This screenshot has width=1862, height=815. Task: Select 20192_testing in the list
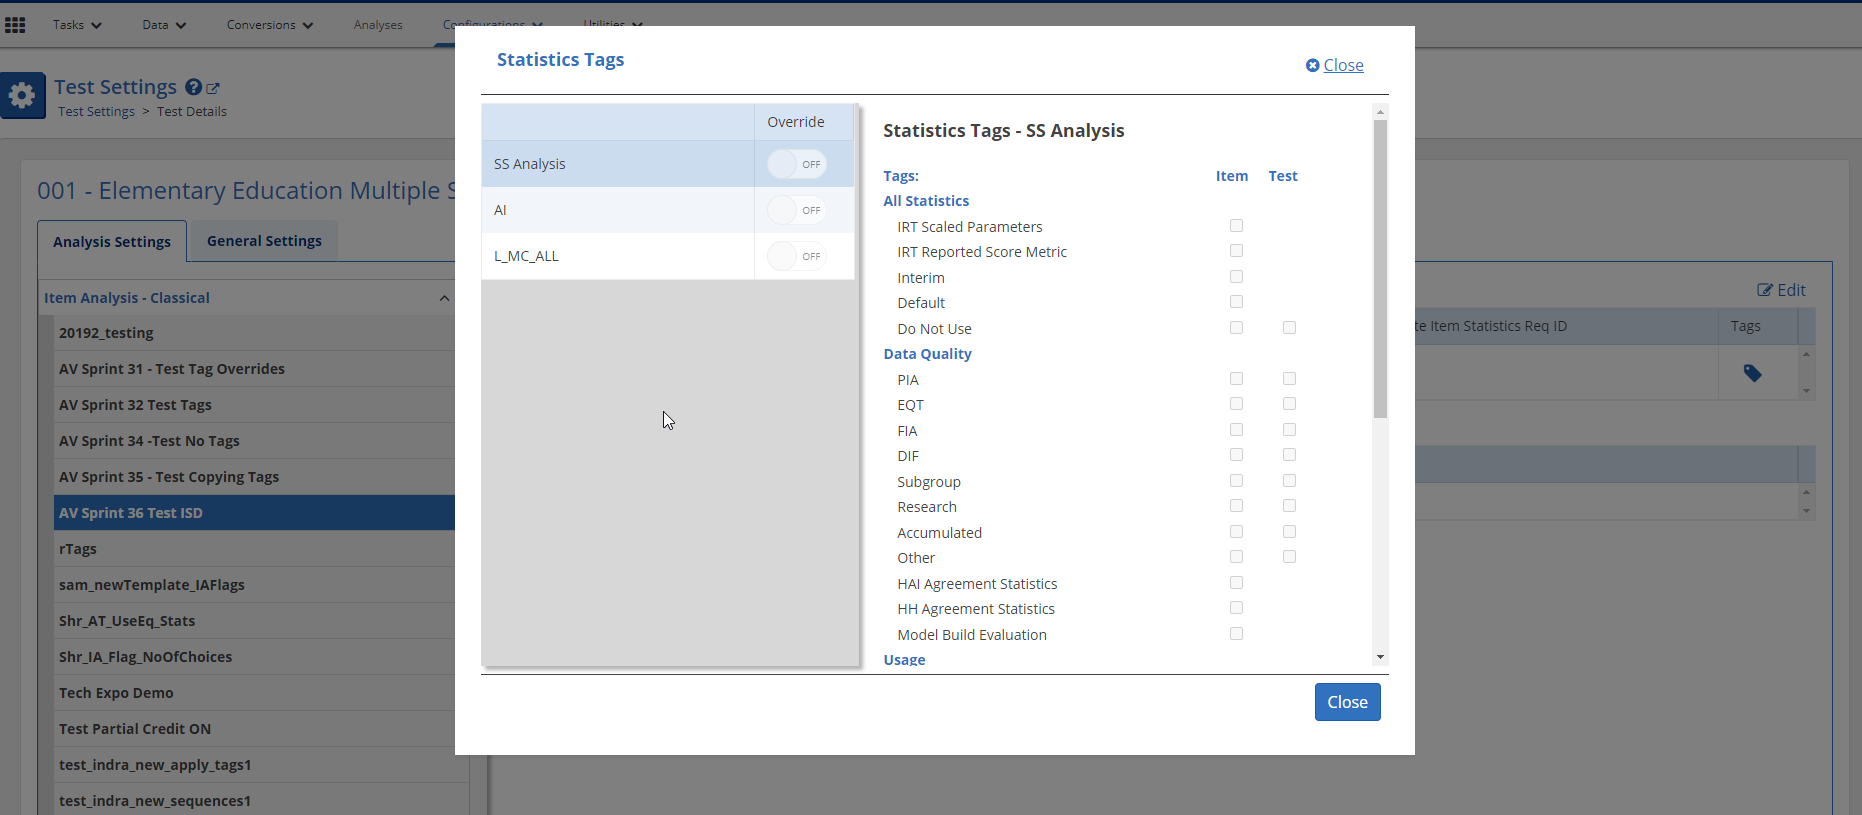tap(254, 333)
